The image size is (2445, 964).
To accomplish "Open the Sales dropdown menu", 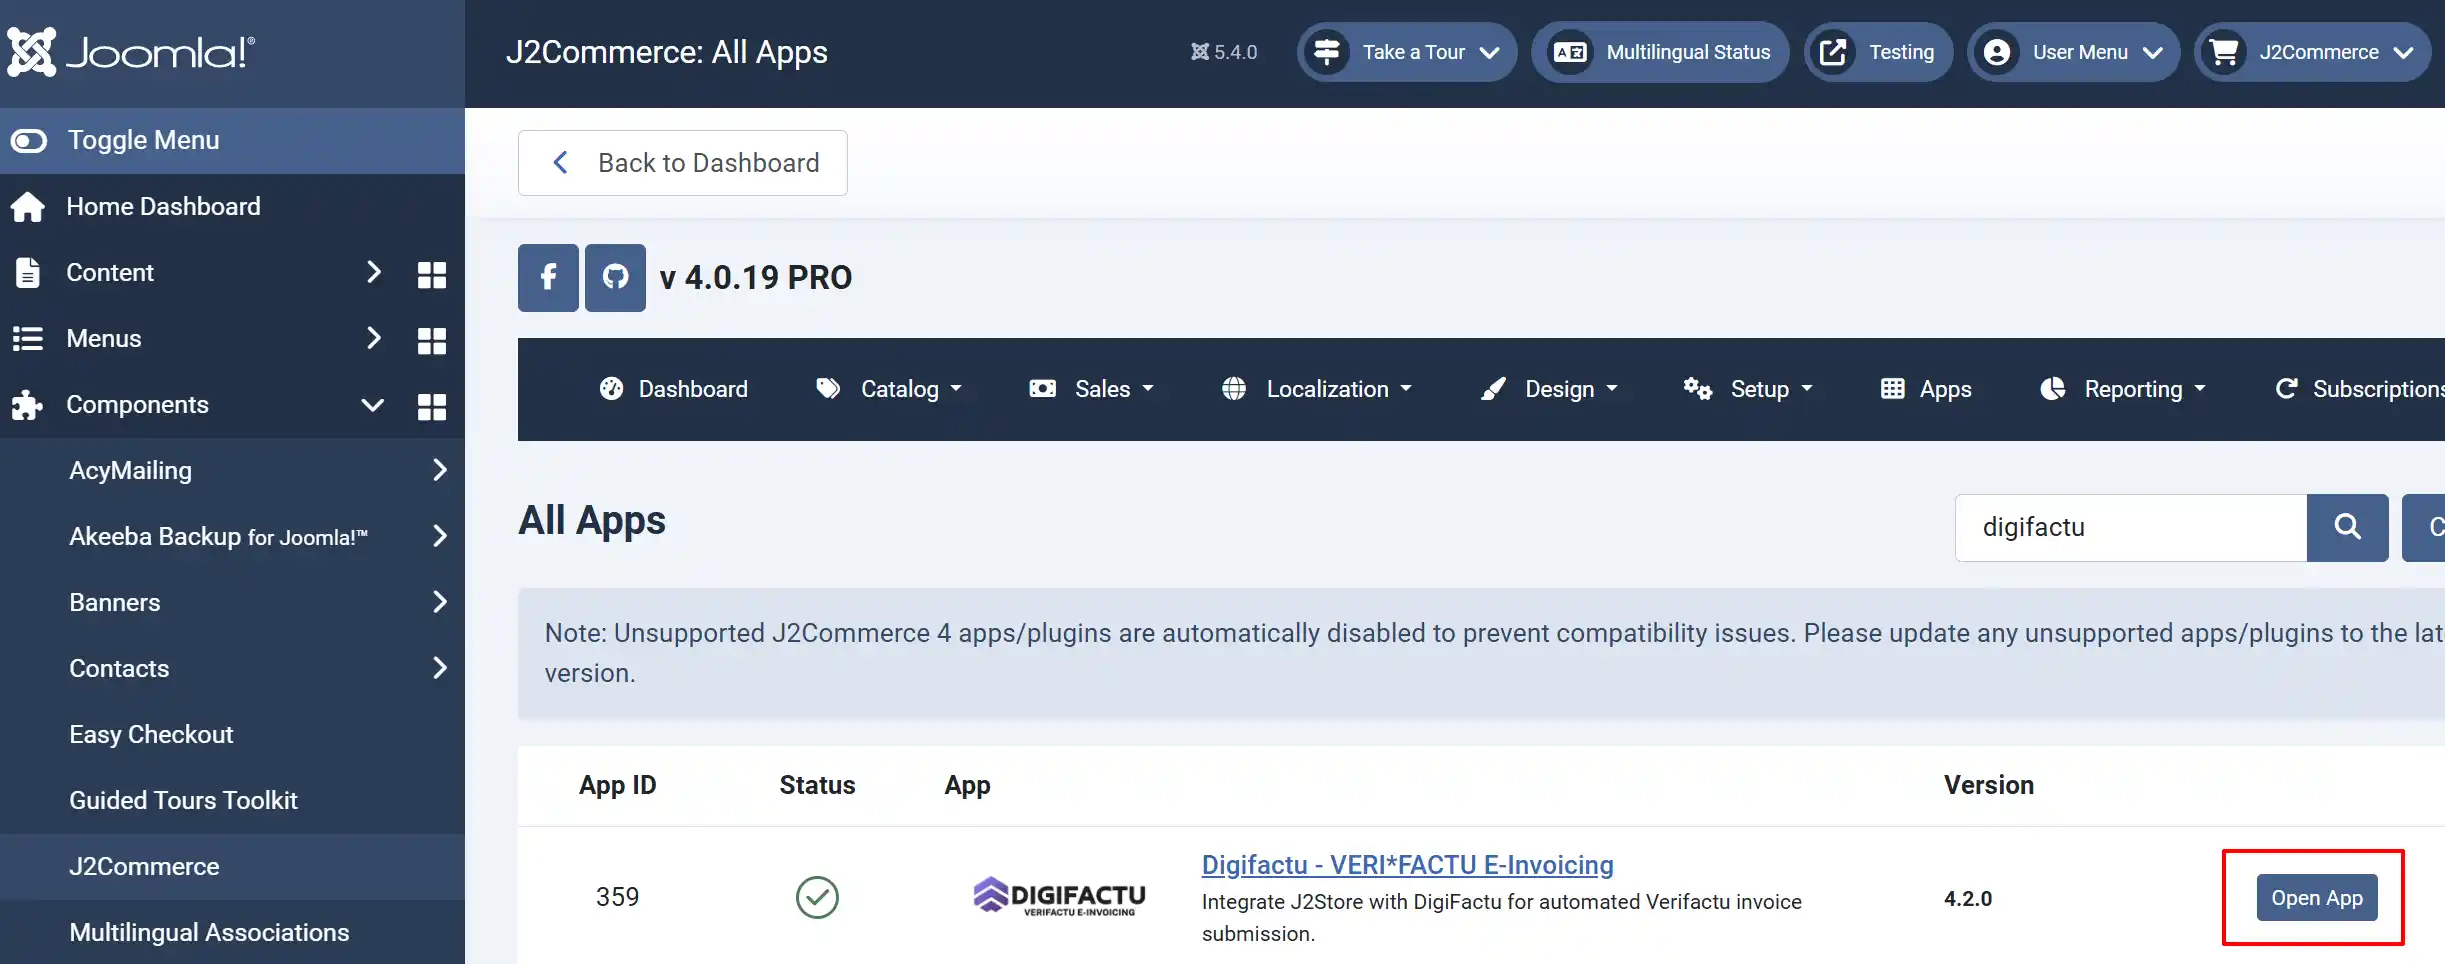I will coord(1092,389).
